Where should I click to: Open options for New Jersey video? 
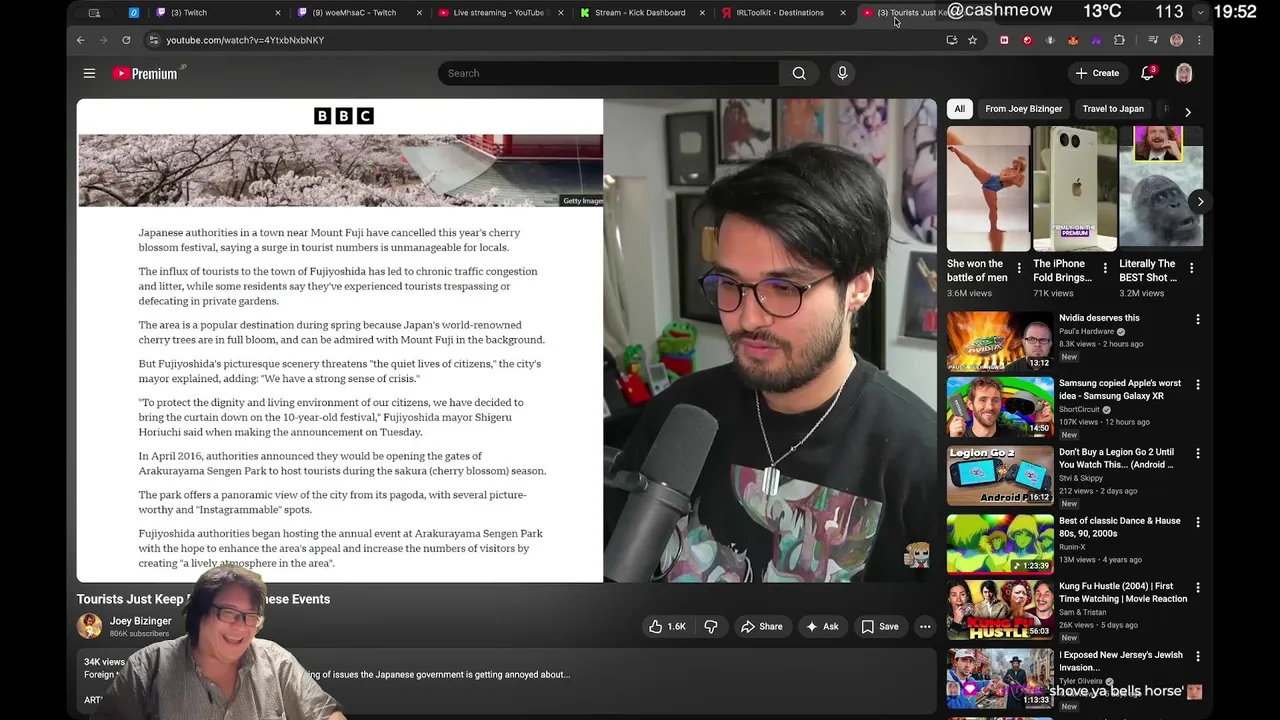1198,657
